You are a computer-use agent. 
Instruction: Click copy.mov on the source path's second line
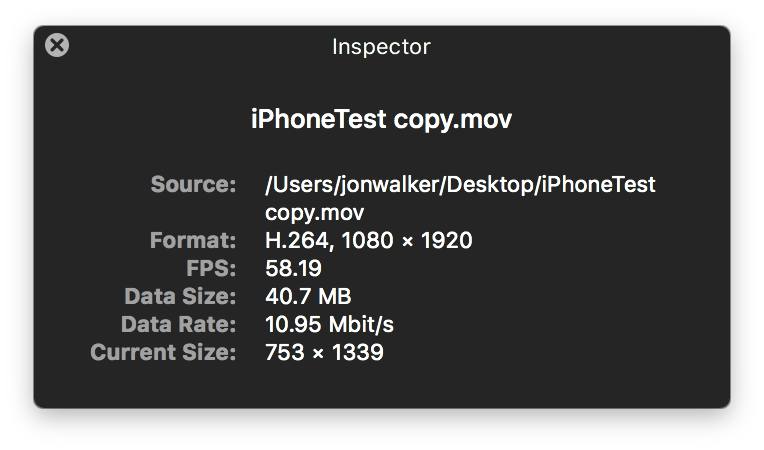click(315, 212)
